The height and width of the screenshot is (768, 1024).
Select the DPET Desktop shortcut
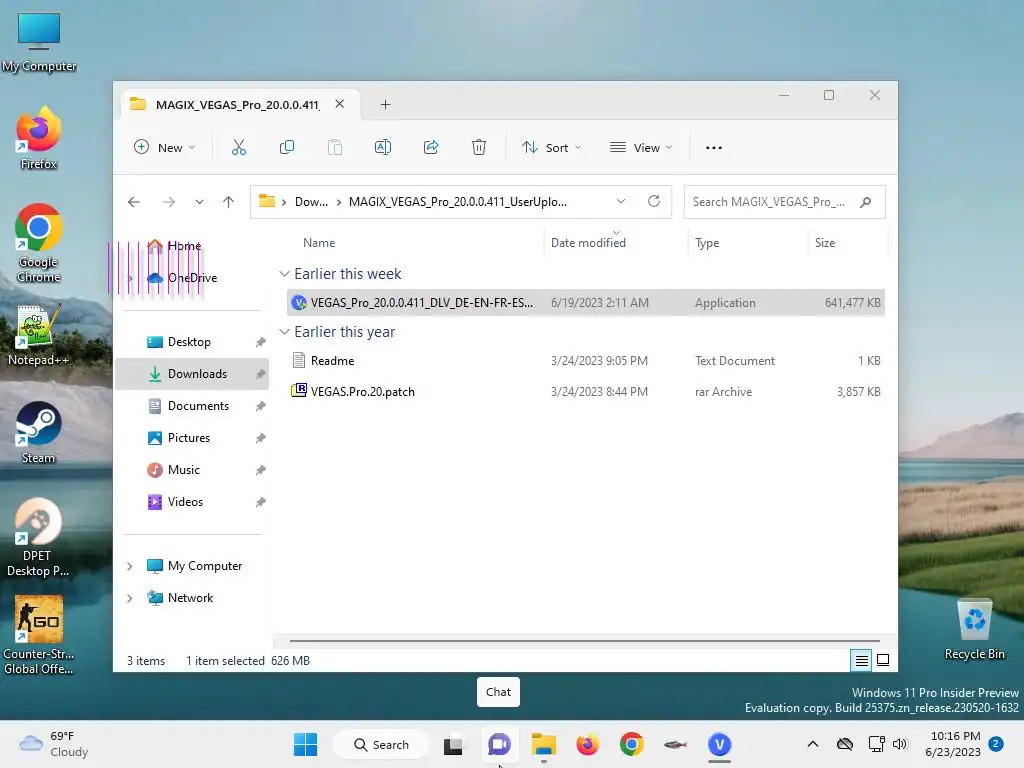[38, 537]
